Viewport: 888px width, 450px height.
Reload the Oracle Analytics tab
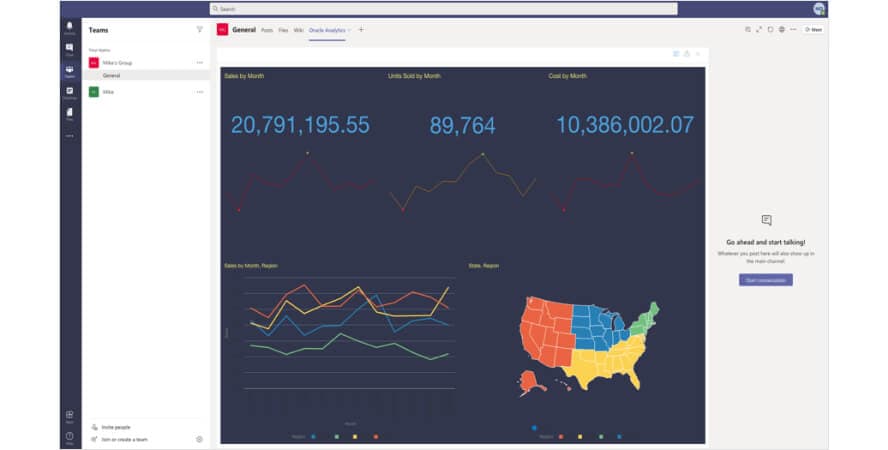tap(770, 30)
